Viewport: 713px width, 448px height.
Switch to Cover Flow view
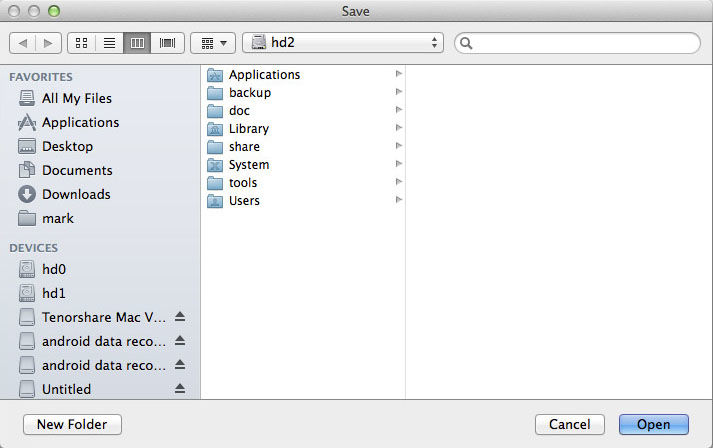tap(167, 43)
